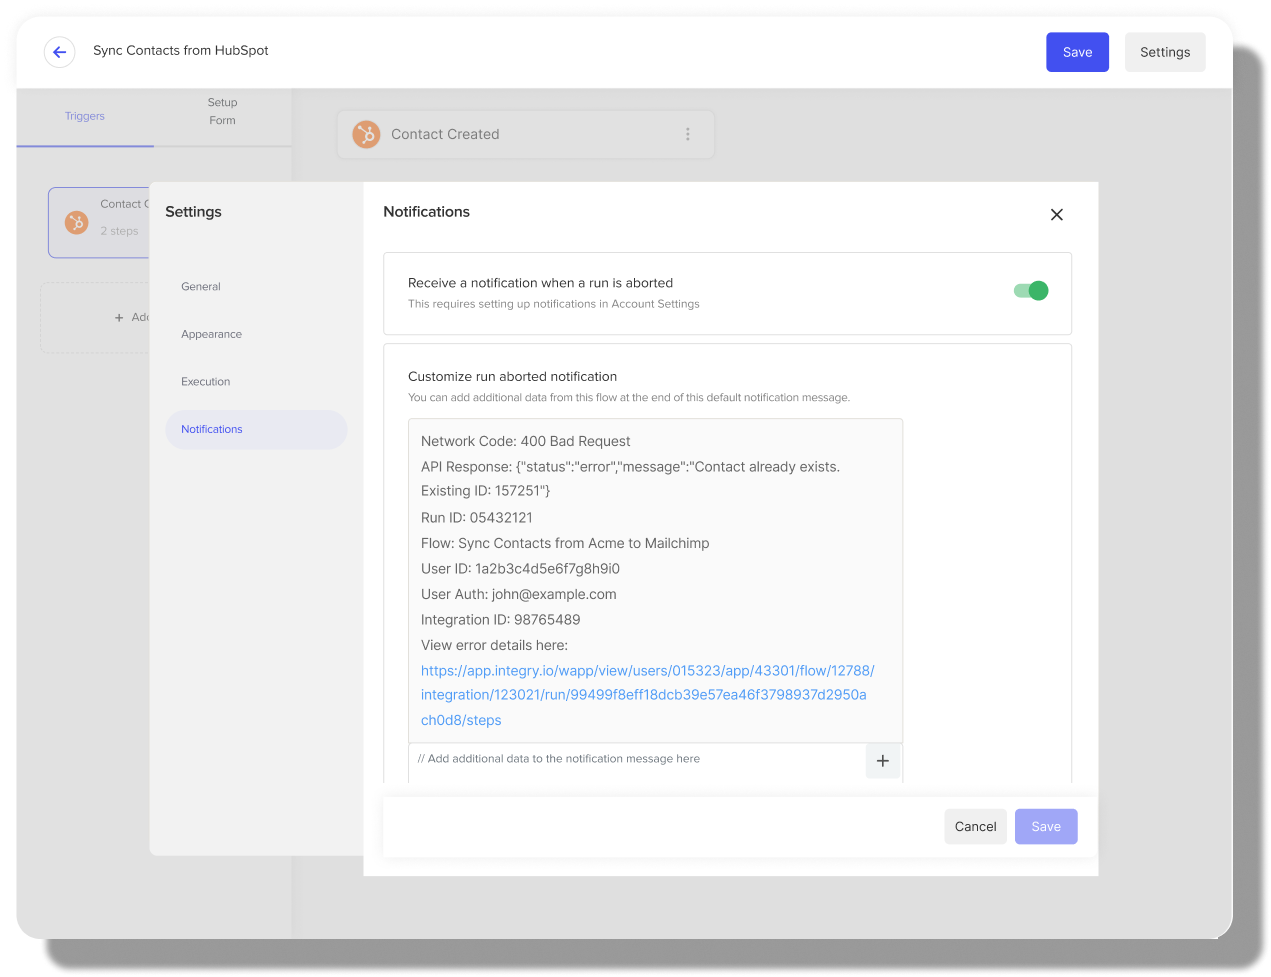Click the Run ID: 05432121 line

(x=477, y=518)
